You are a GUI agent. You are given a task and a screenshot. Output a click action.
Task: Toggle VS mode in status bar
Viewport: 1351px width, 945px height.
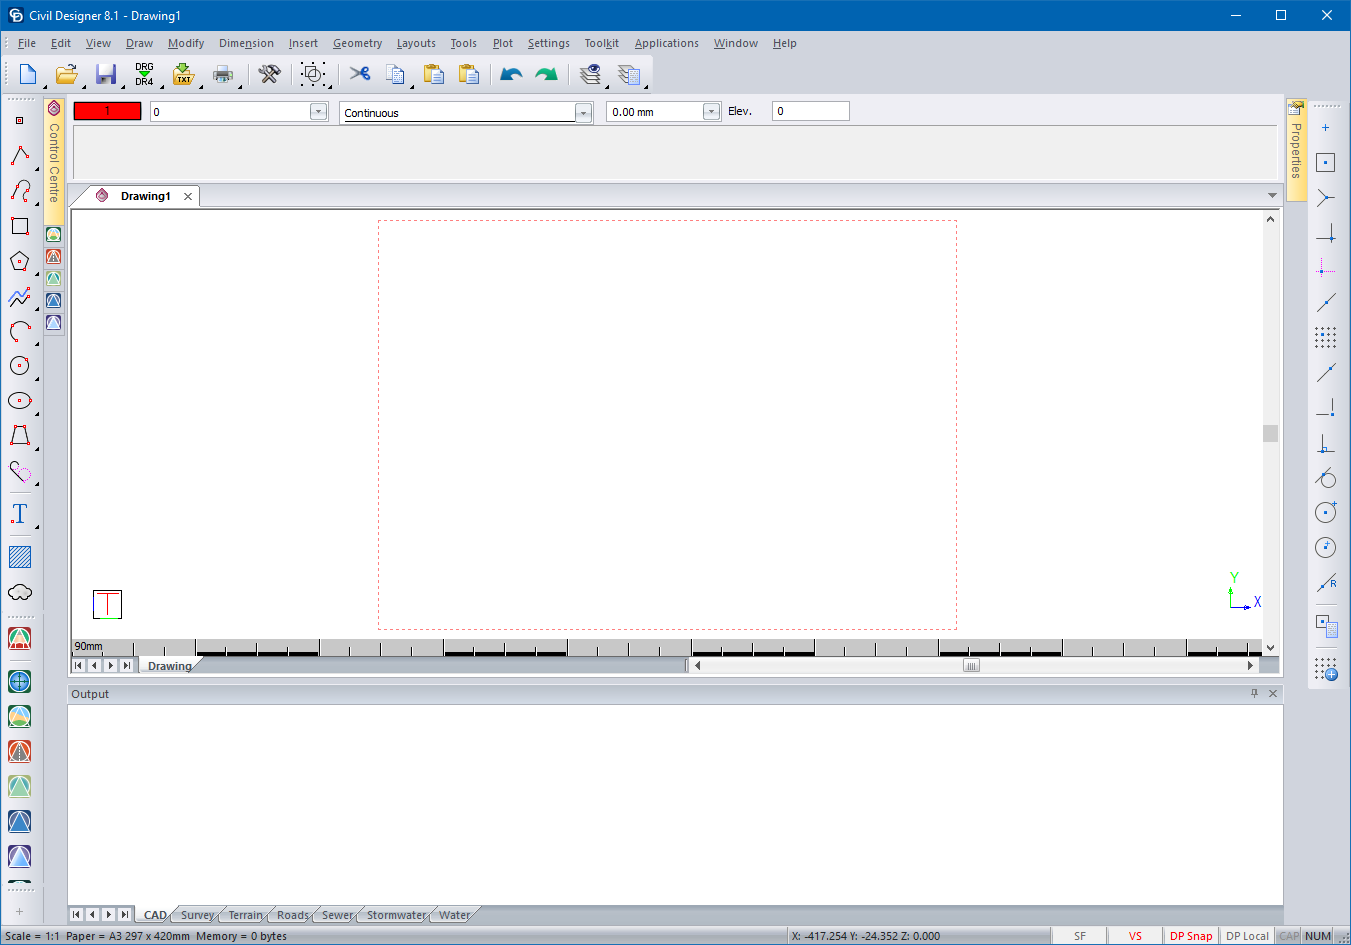pyautogui.click(x=1135, y=936)
